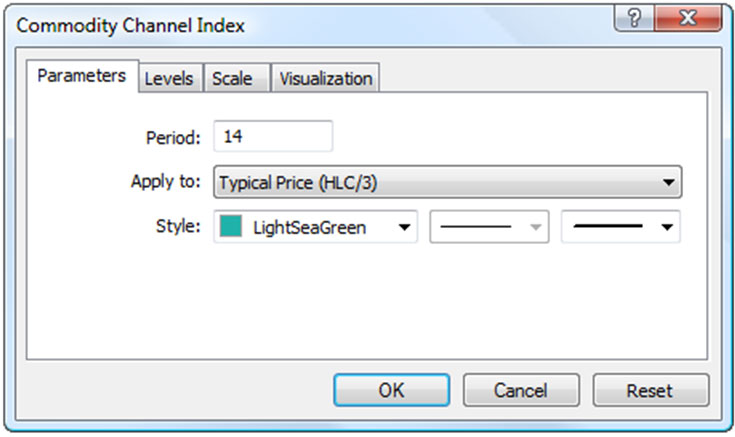The width and height of the screenshot is (735, 437).
Task: Open the Typical Price (HLC/3) combo box
Action: [448, 182]
